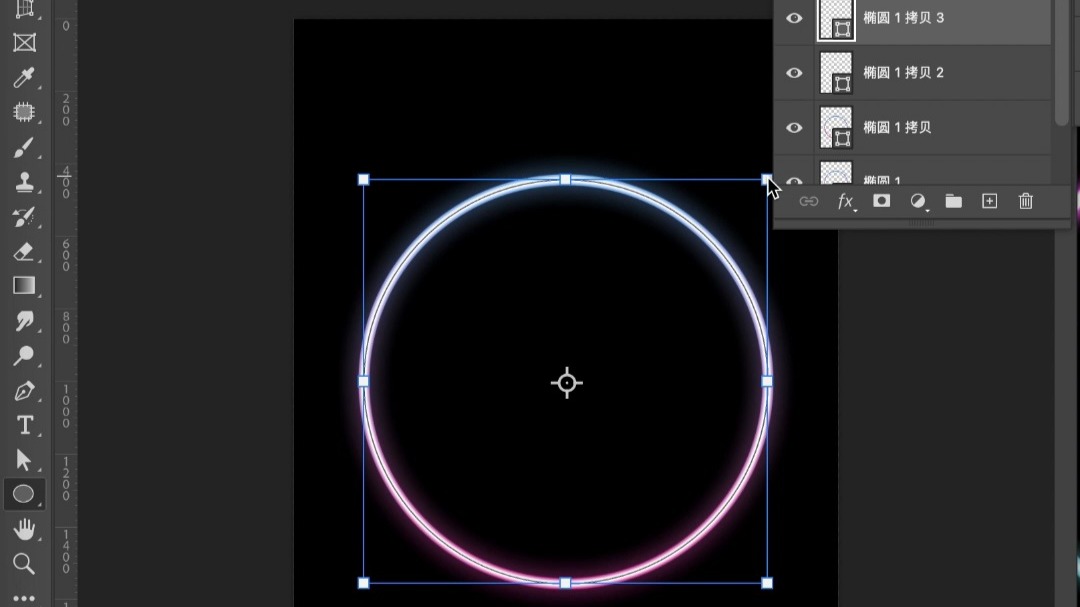Image resolution: width=1080 pixels, height=607 pixels.
Task: Click the right-middle transform handle
Action: (767, 382)
